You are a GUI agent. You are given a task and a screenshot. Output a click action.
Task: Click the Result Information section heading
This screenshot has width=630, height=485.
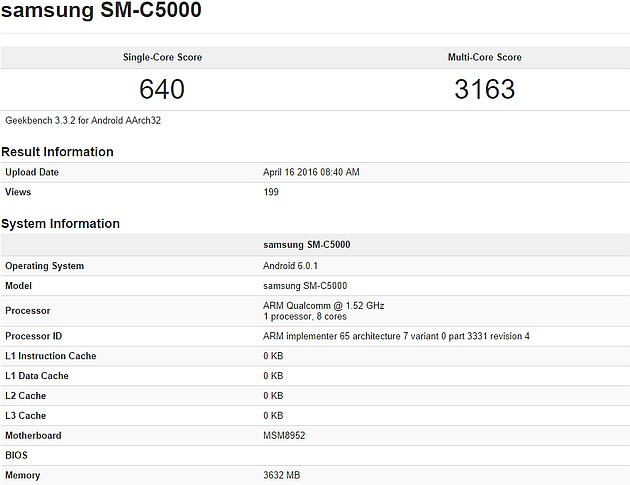pos(57,151)
